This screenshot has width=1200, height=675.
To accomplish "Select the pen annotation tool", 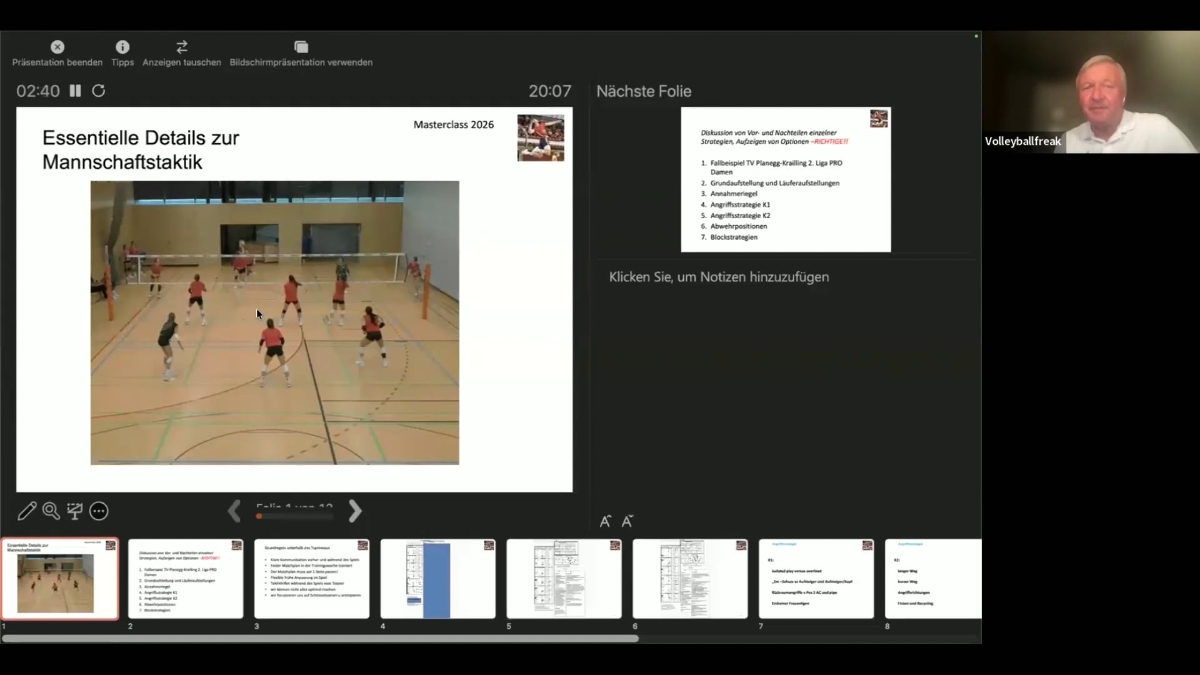I will click(x=27, y=511).
